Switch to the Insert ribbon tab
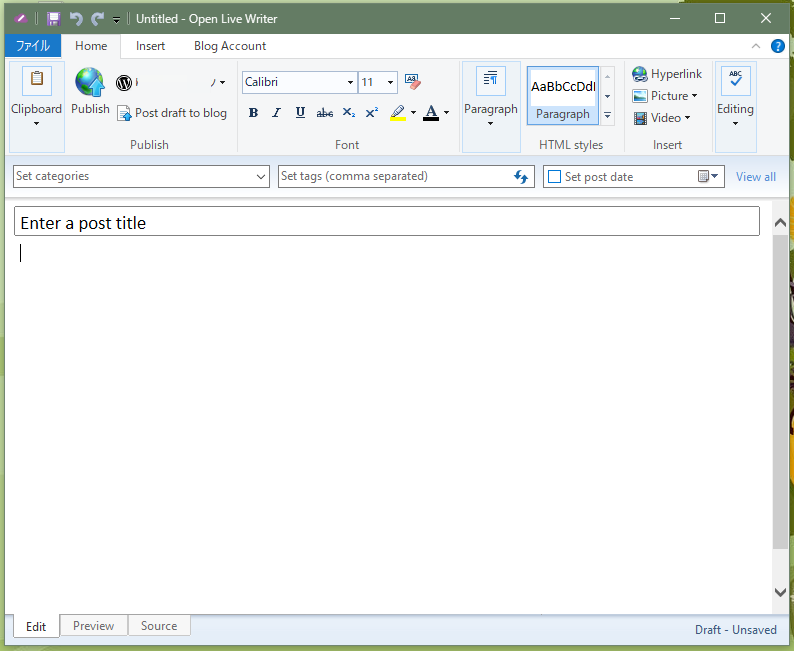 tap(151, 46)
